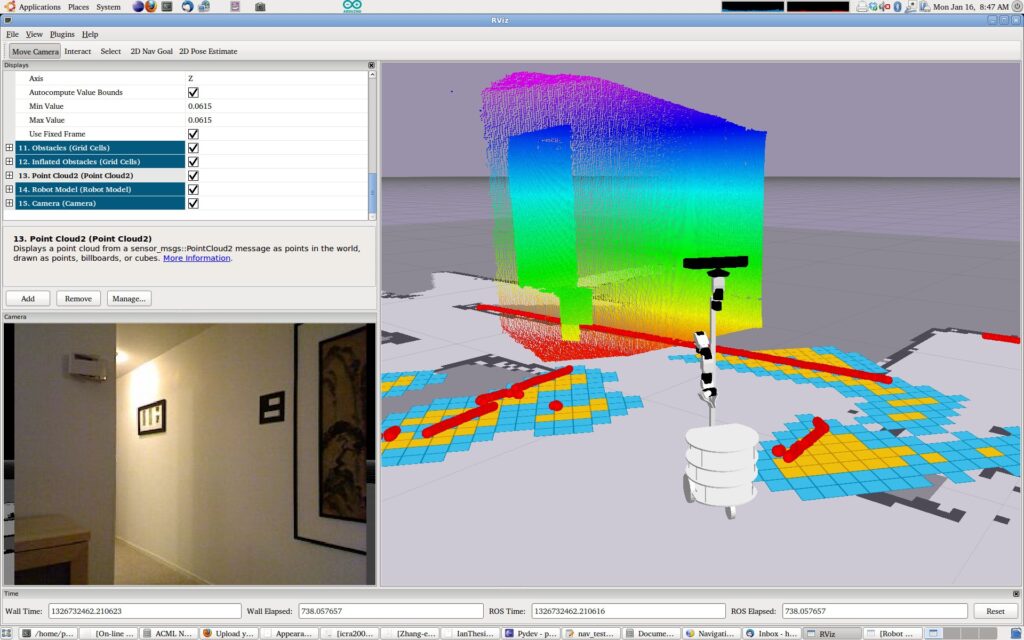Uncheck Autocompute Value Bounds

coord(193,92)
